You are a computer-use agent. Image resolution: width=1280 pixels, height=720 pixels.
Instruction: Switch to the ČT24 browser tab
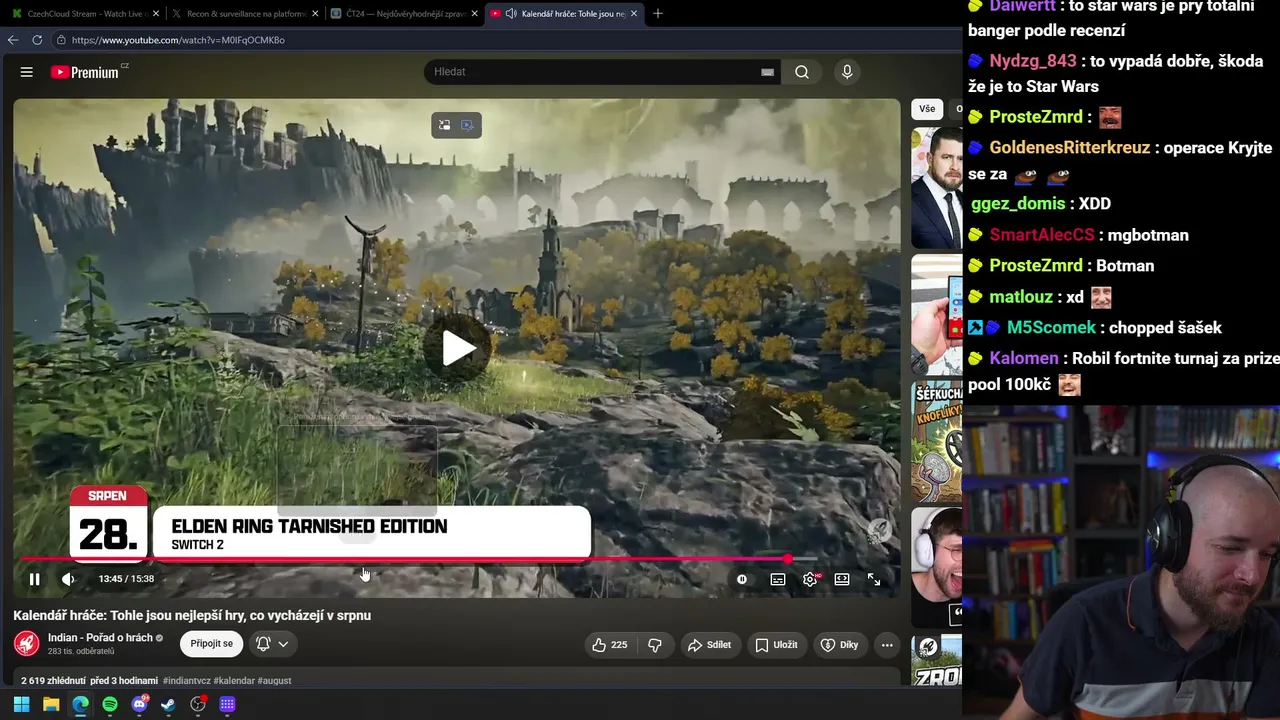pos(404,14)
